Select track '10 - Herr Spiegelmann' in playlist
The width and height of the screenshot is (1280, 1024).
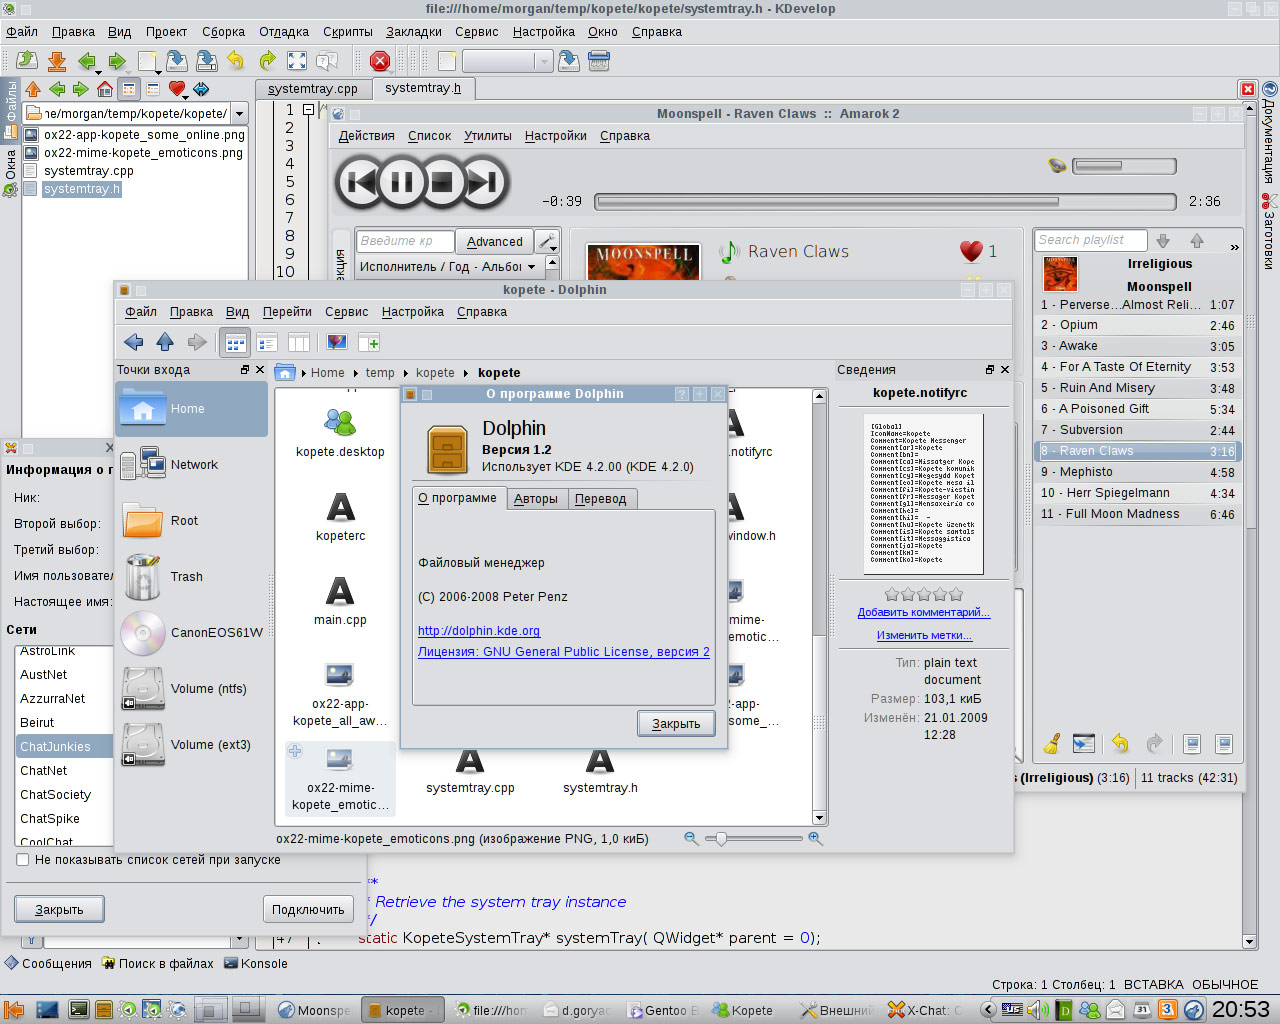point(1138,493)
